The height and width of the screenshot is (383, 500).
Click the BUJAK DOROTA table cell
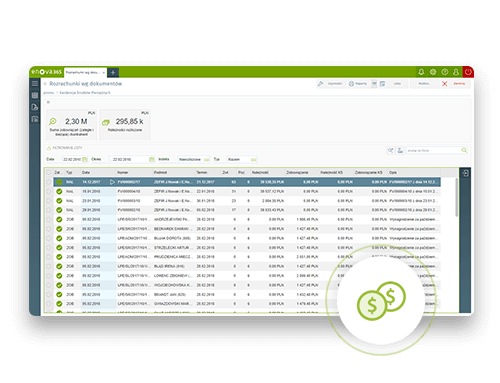[172, 238]
